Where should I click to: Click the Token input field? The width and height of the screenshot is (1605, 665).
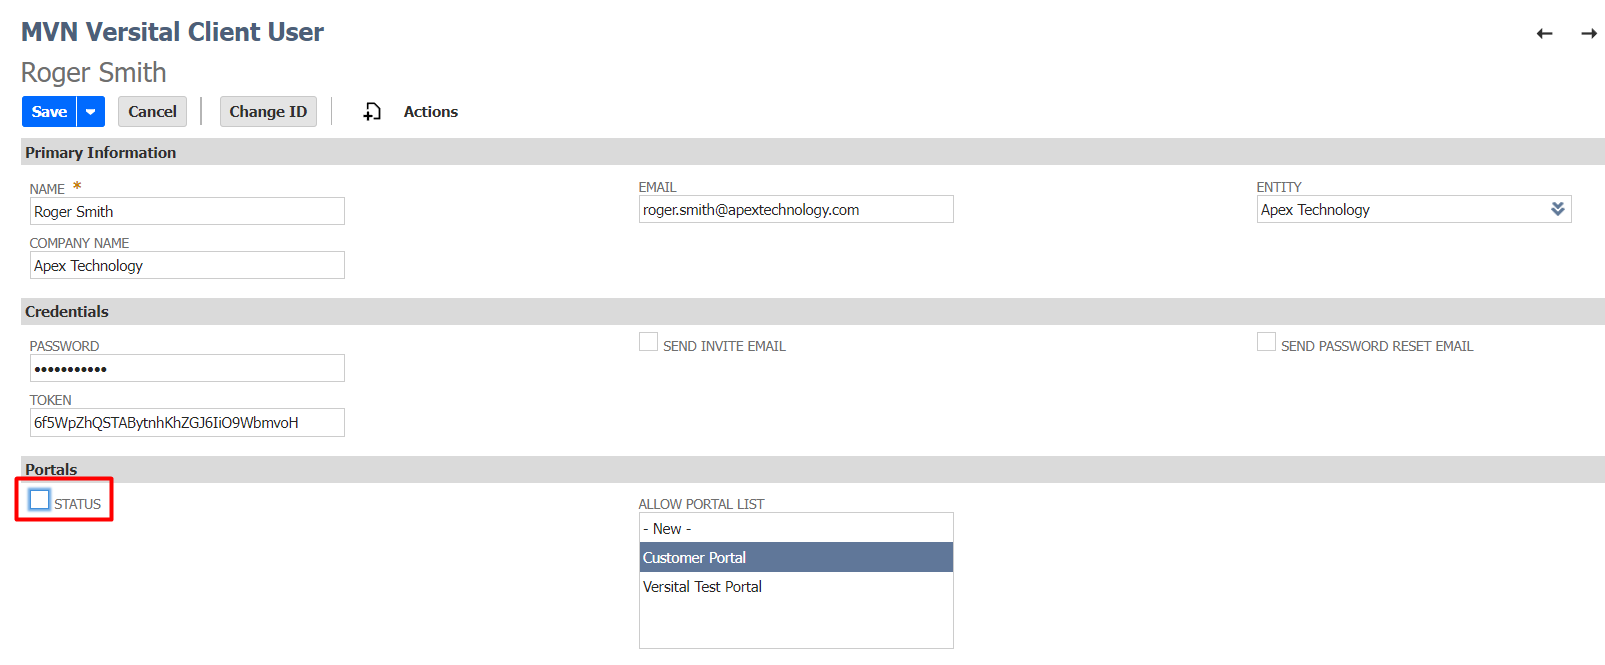point(187,423)
